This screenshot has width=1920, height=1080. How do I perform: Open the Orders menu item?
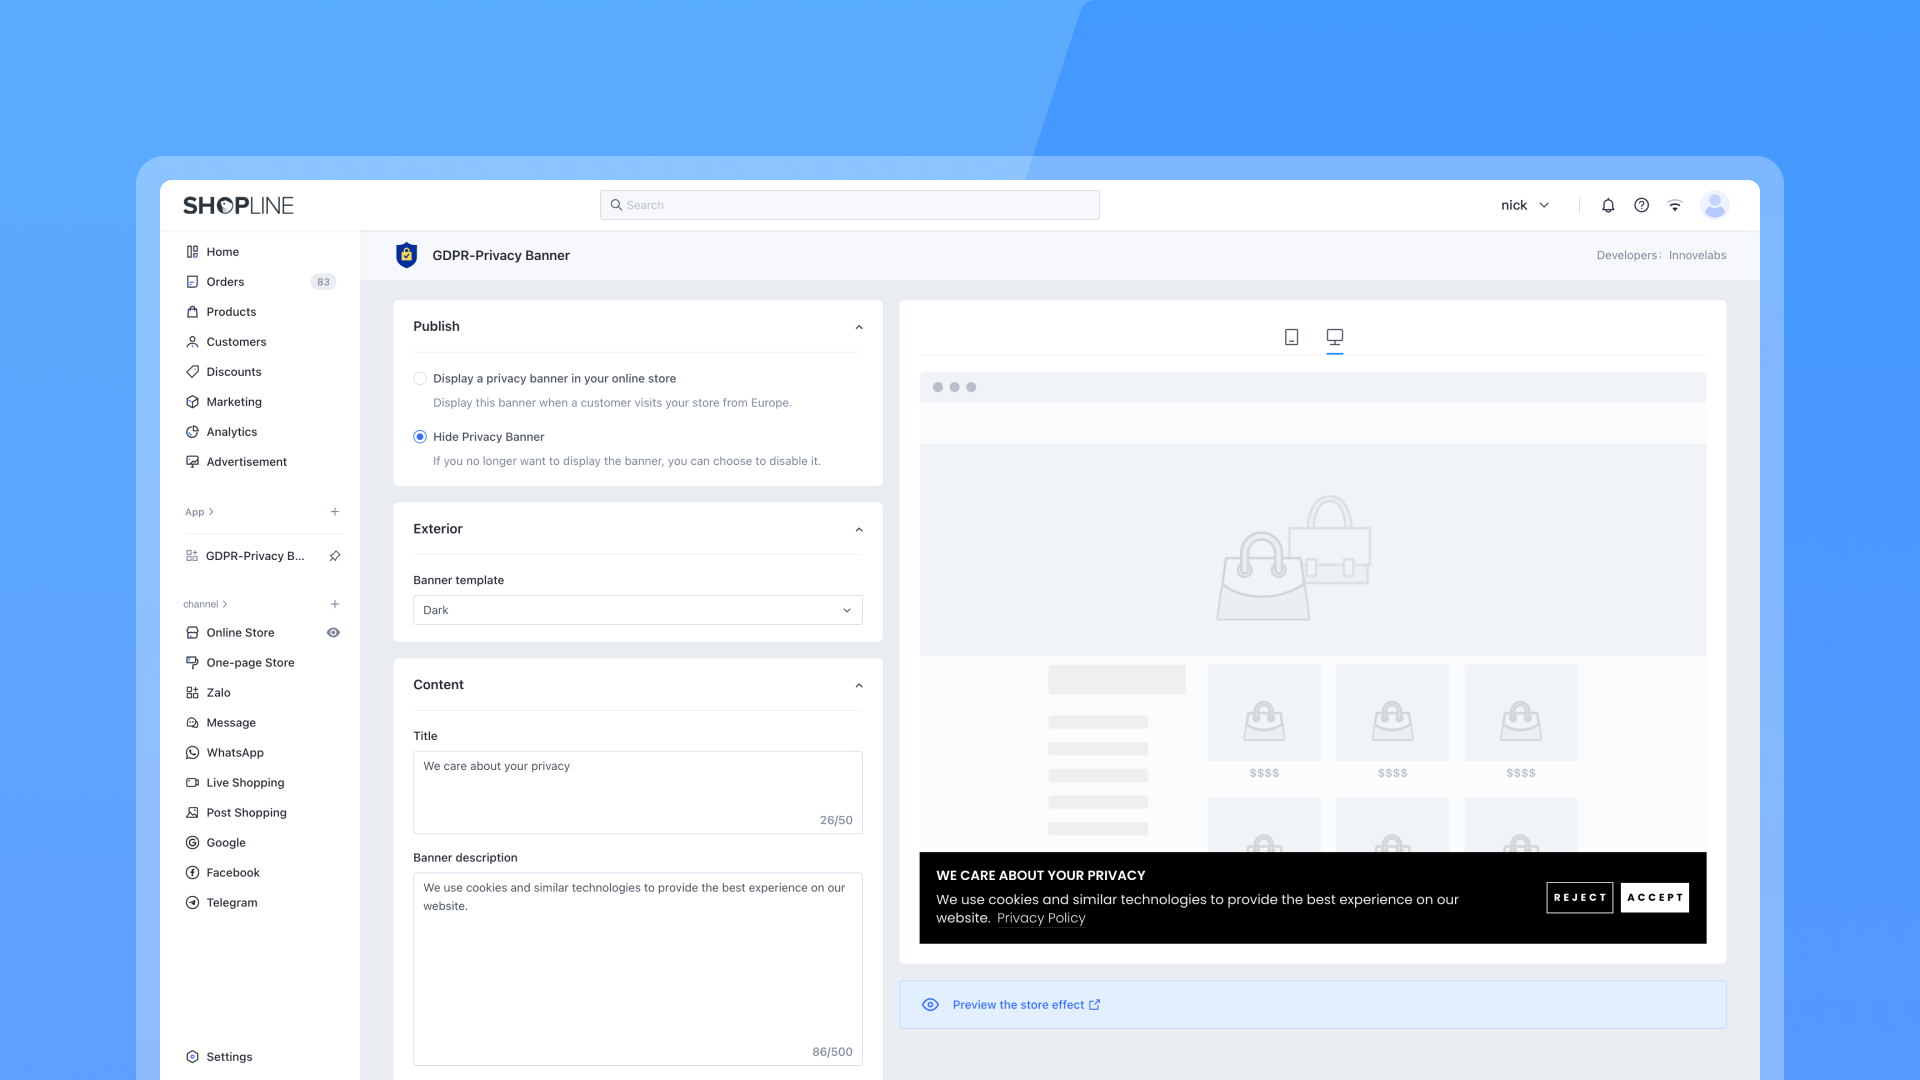[225, 282]
